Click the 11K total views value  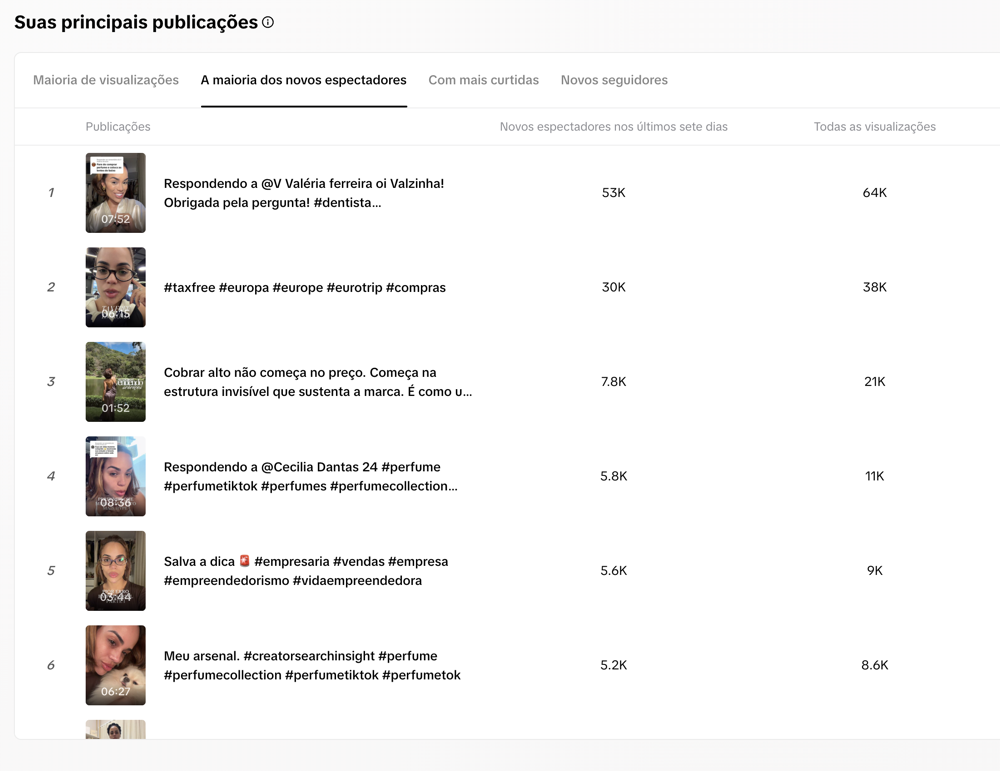click(x=874, y=476)
